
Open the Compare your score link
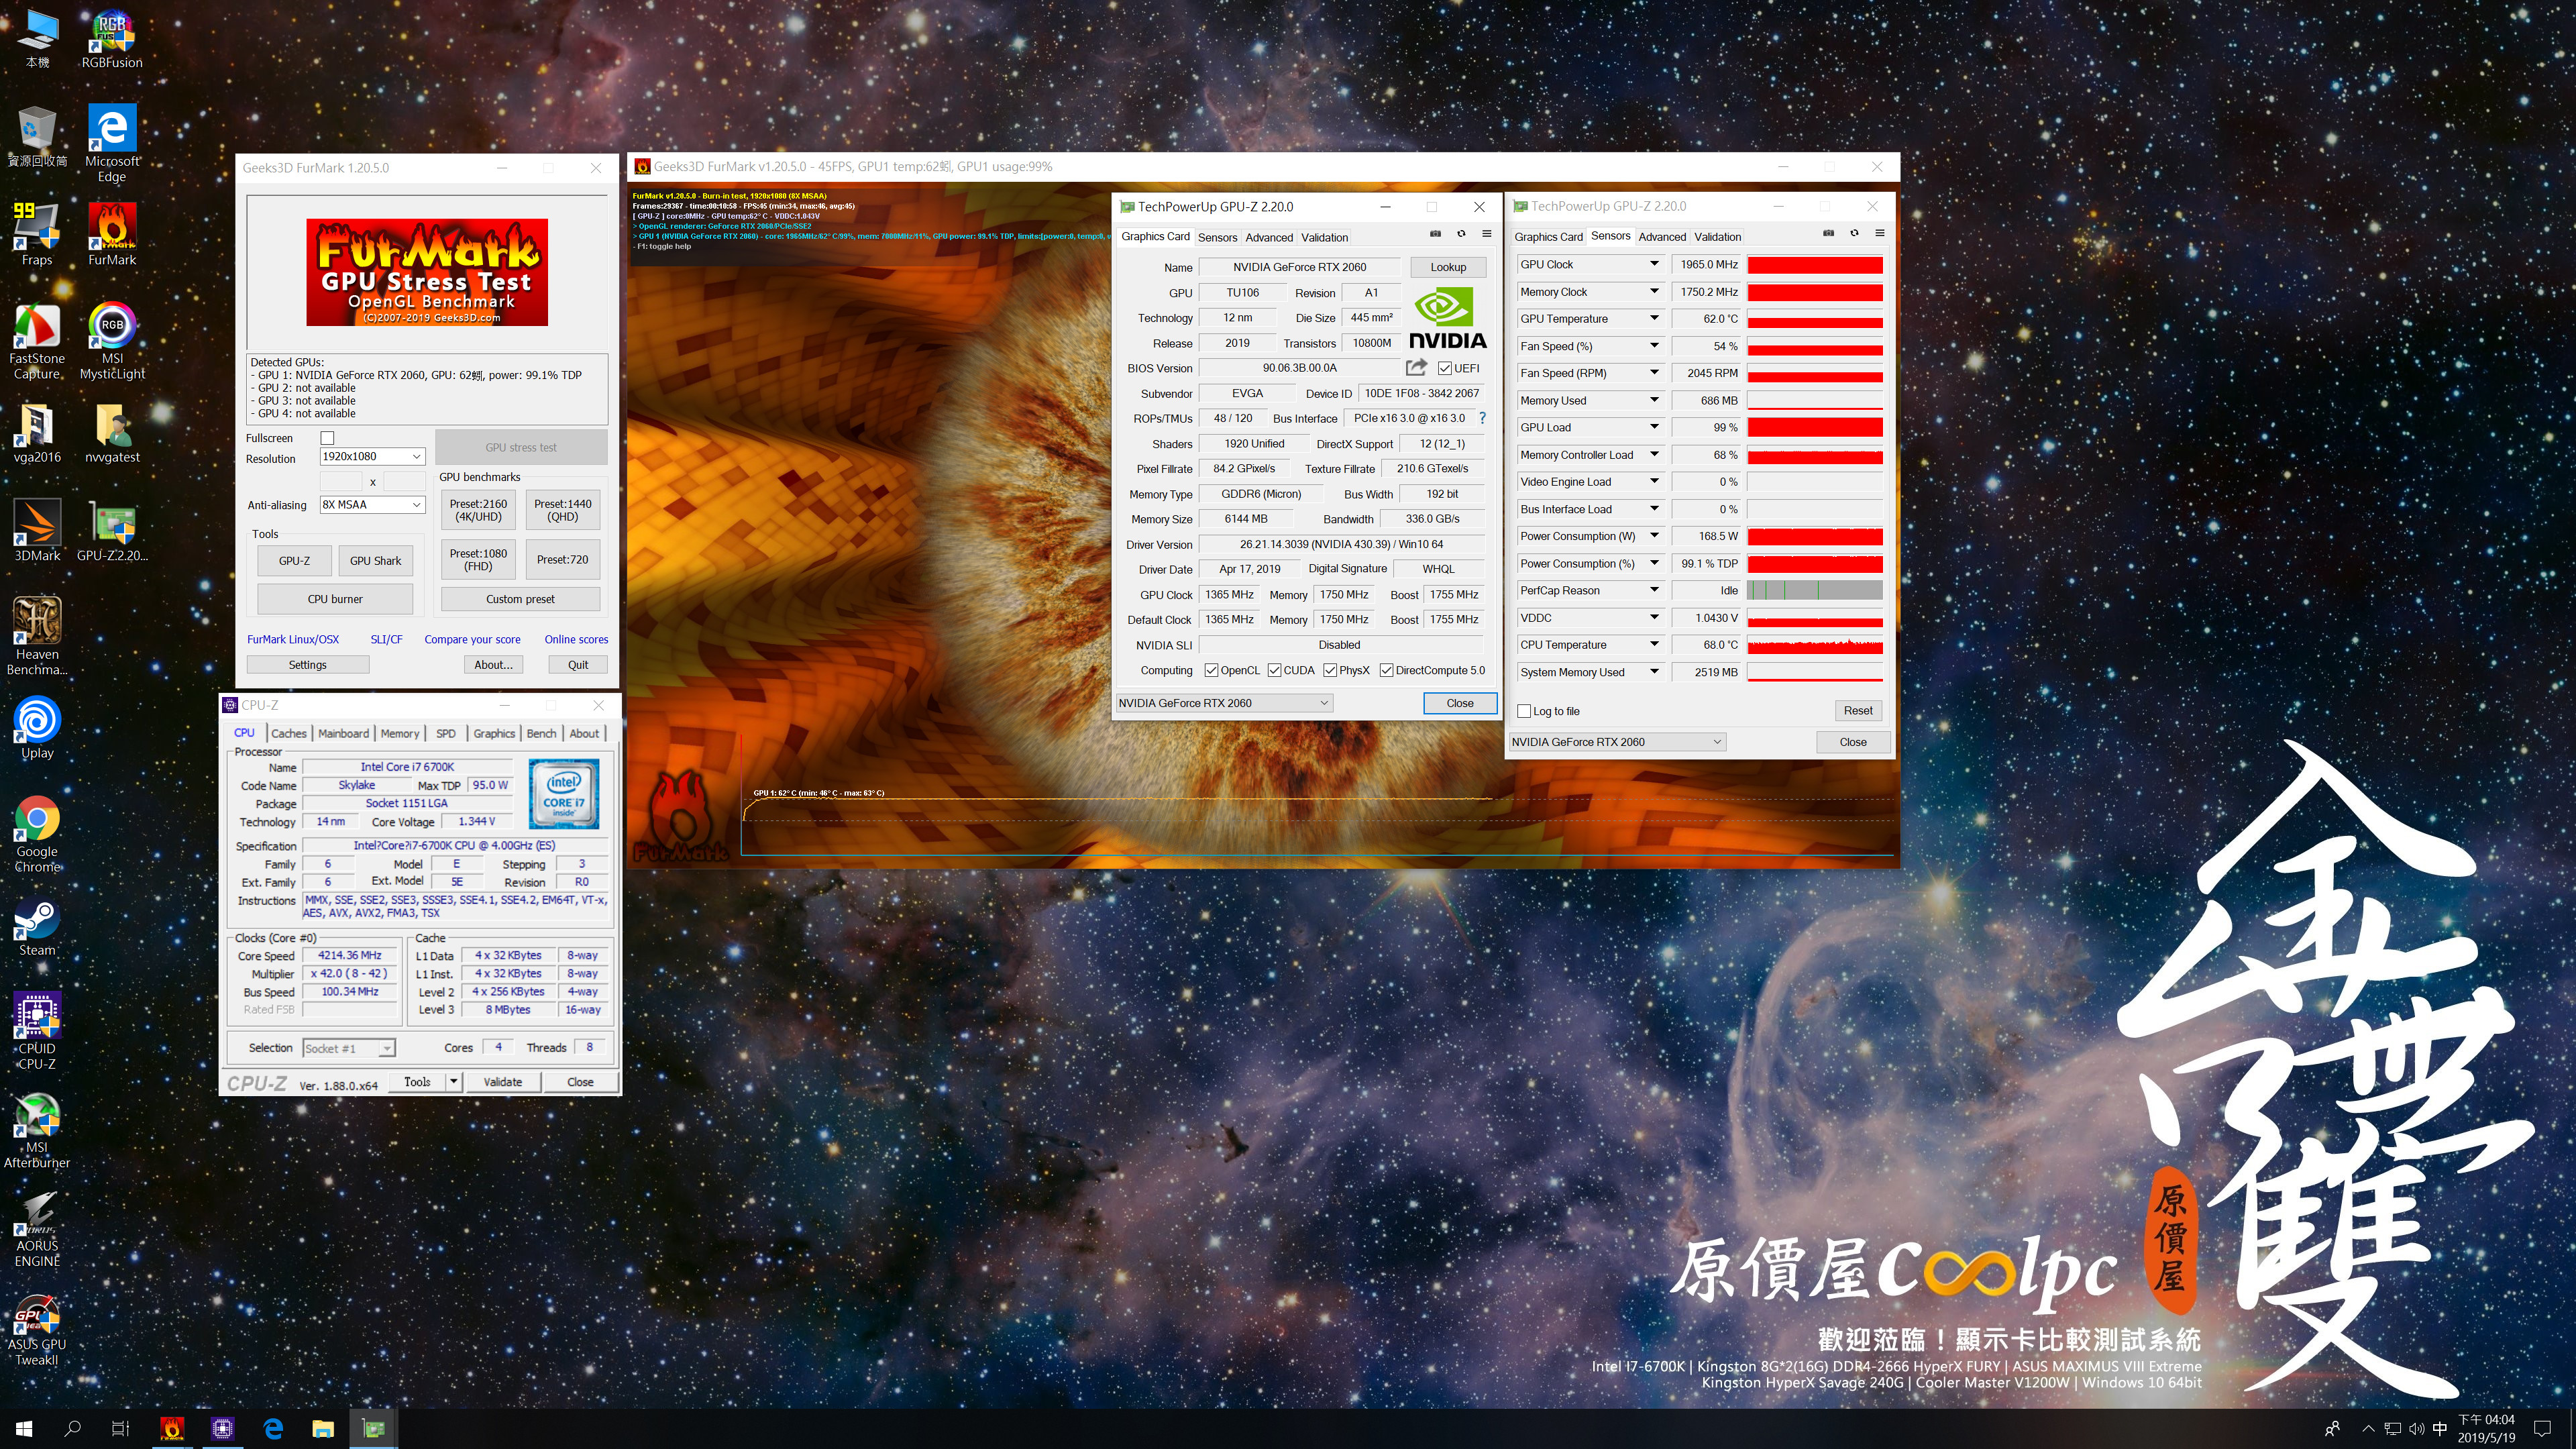click(x=472, y=639)
